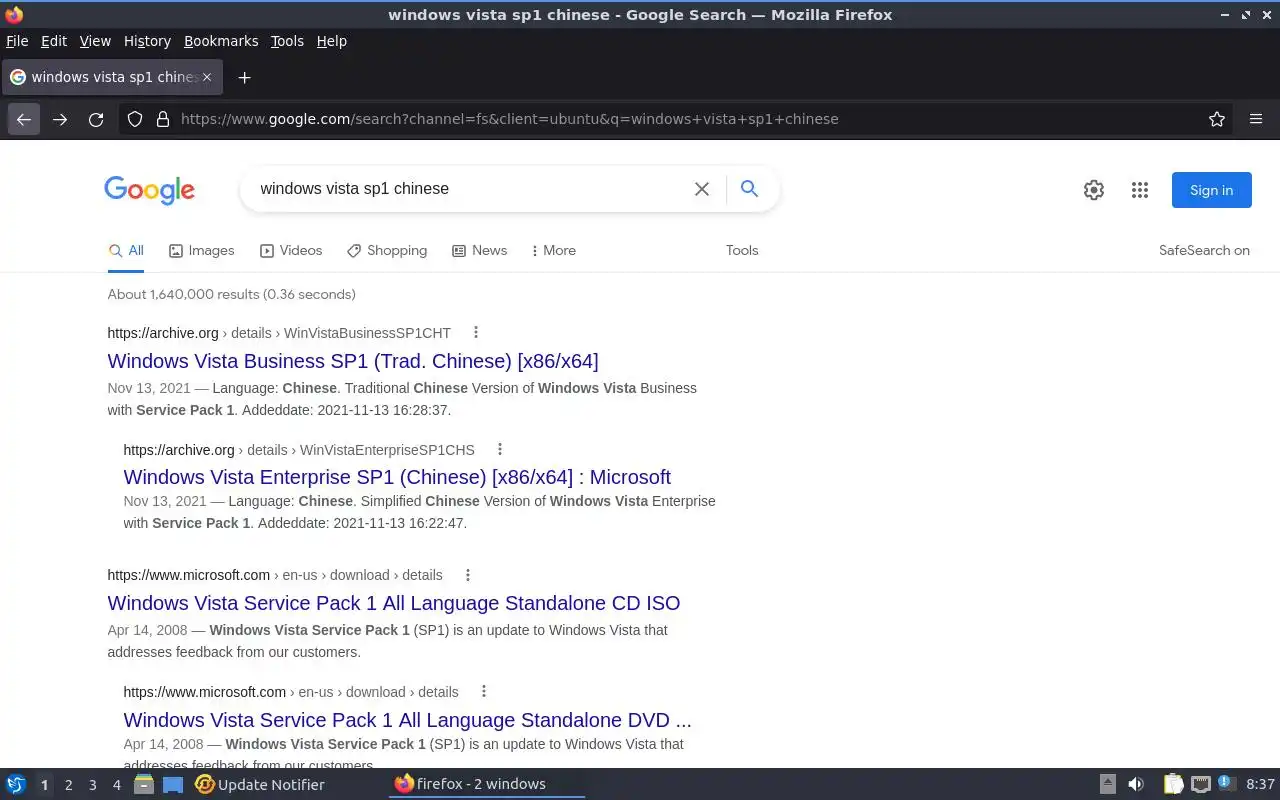Open the Bookmarks menu

tap(221, 41)
